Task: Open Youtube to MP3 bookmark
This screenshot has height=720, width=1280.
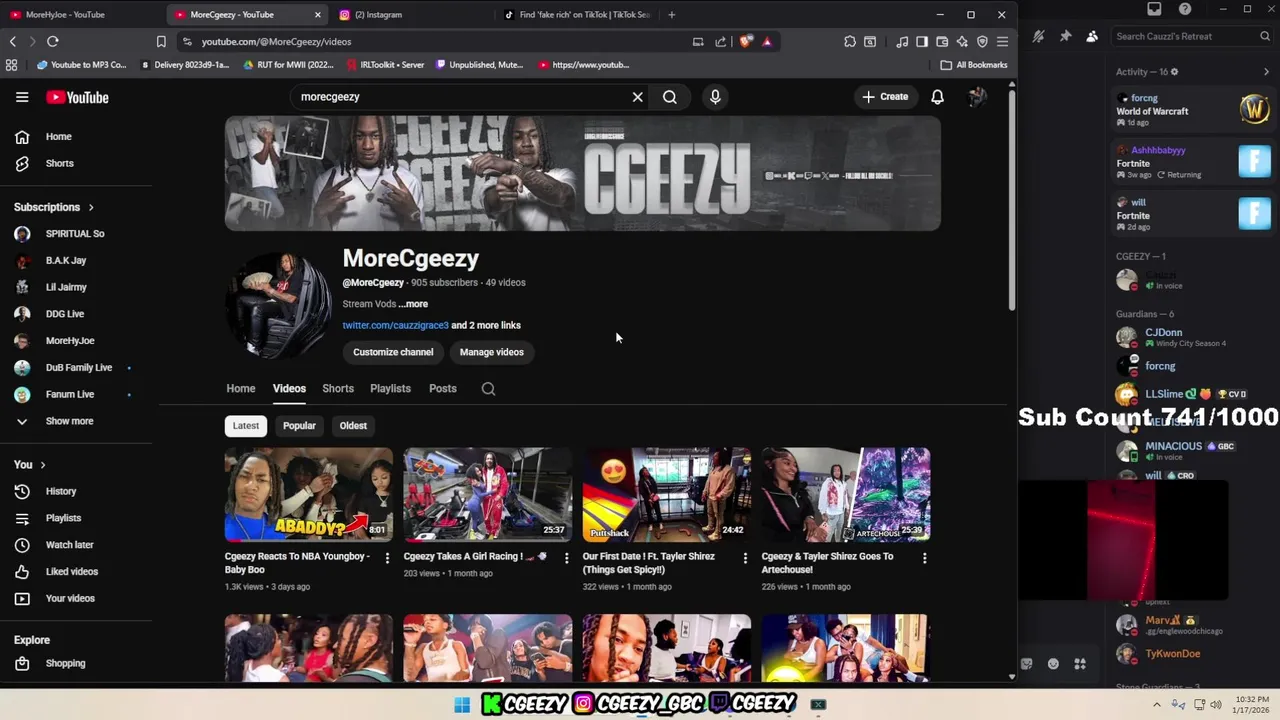Action: (82, 65)
